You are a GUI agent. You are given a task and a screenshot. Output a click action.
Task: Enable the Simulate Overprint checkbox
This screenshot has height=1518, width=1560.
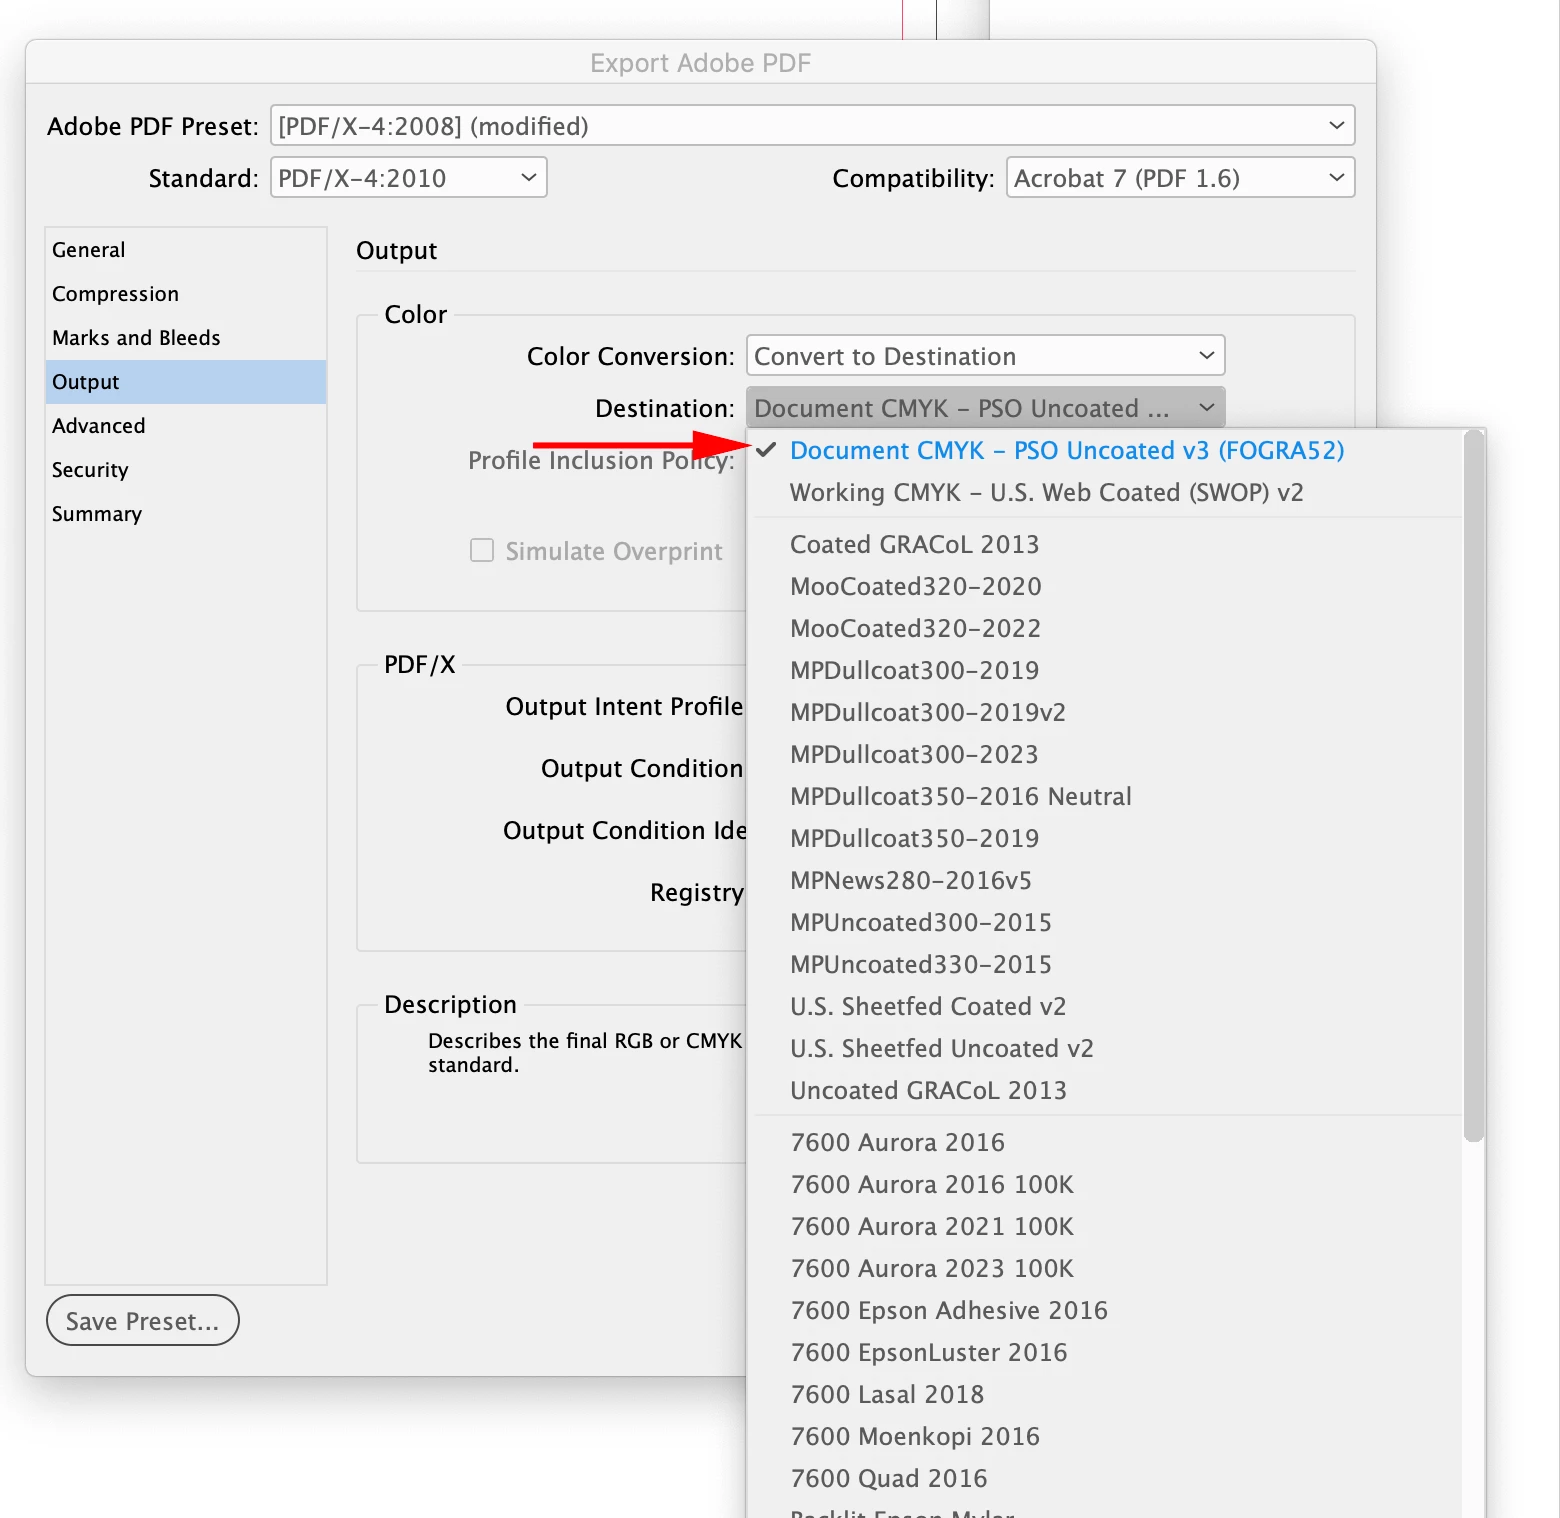click(482, 551)
